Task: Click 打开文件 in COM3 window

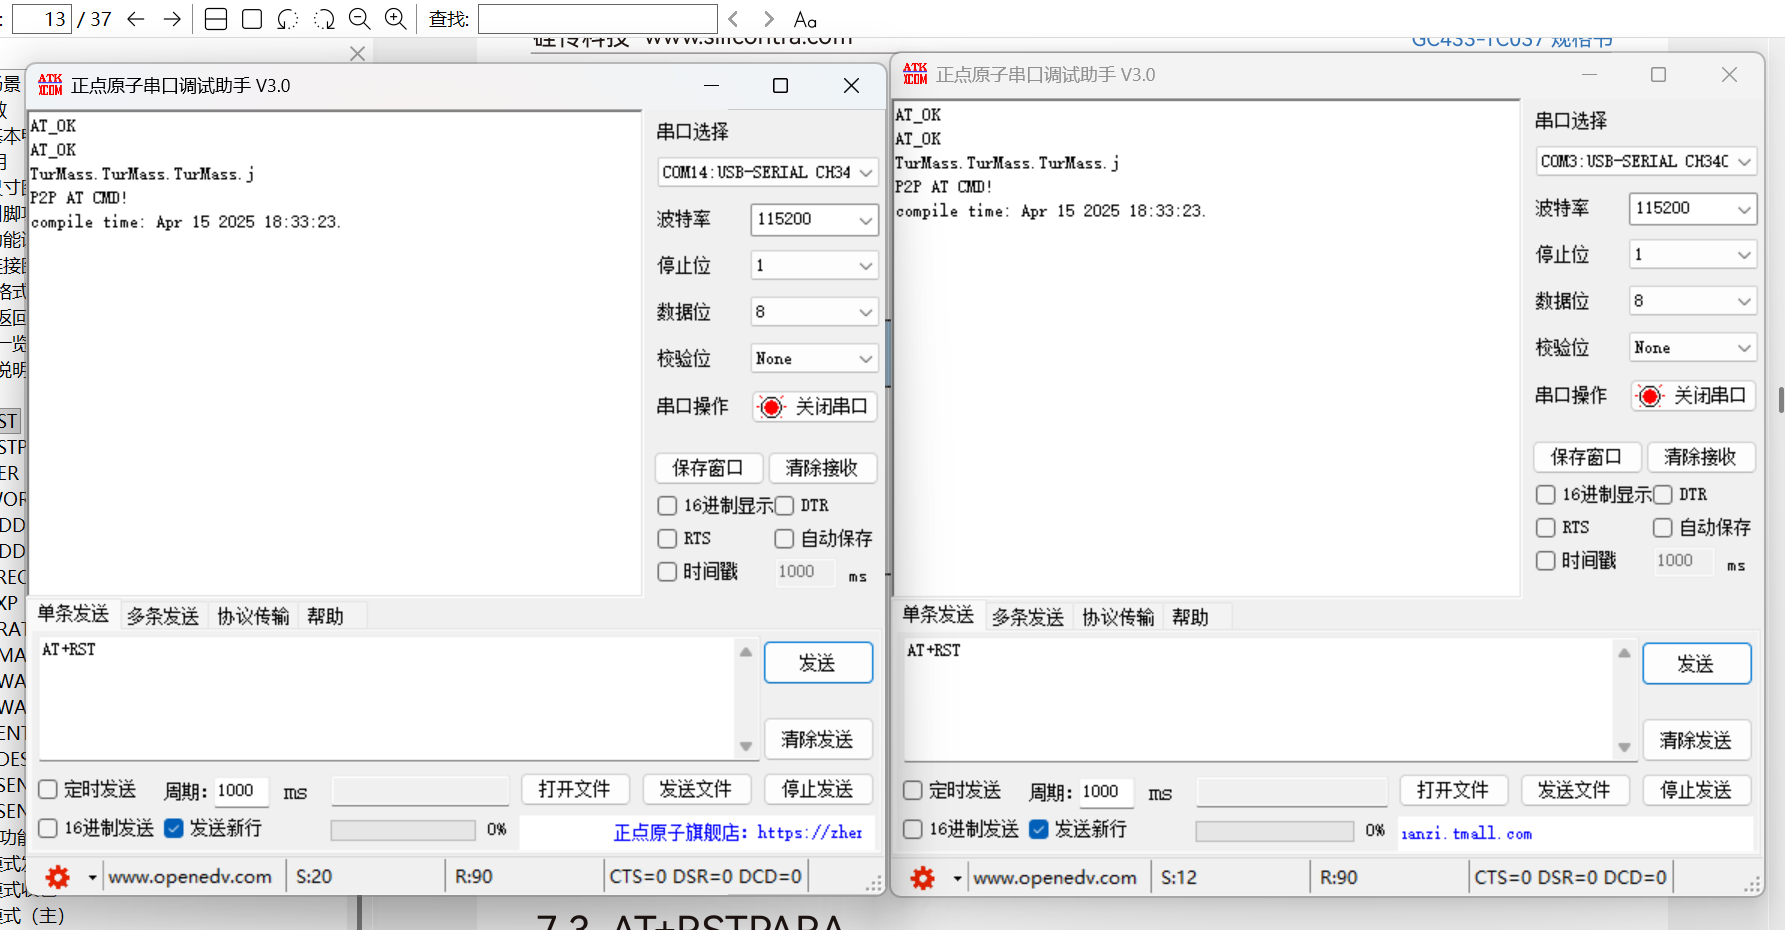Action: click(1453, 790)
